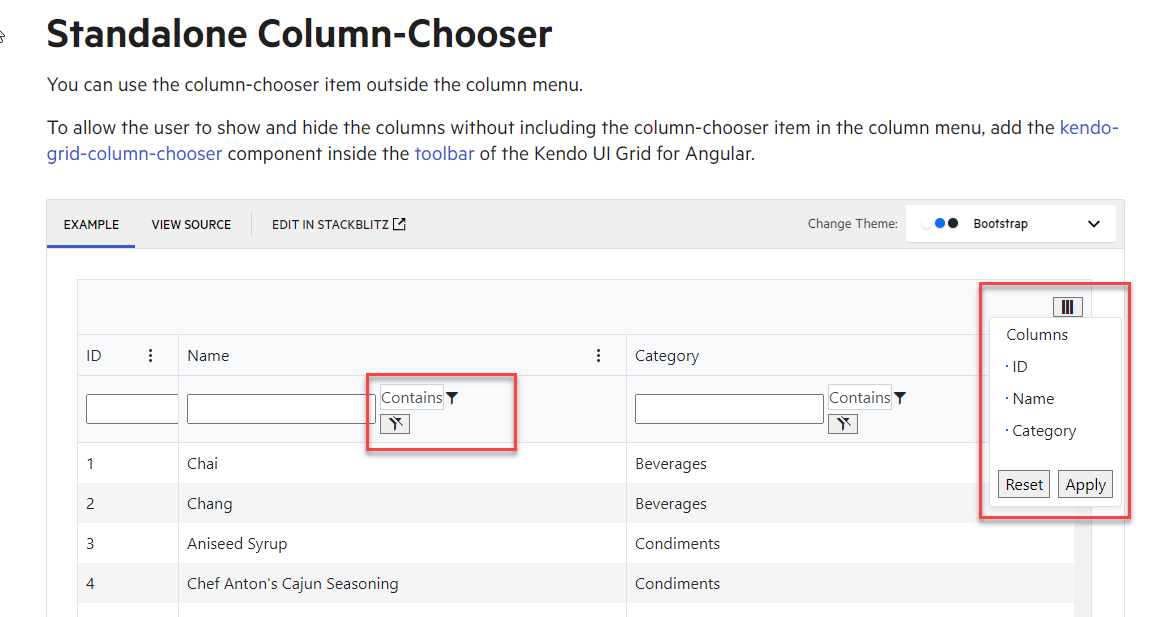Clear the Category column filter
1172x617 pixels.
tap(843, 424)
